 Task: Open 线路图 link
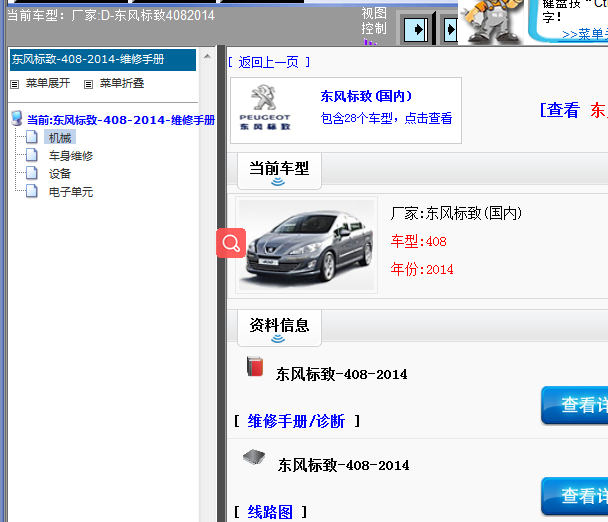(270, 512)
